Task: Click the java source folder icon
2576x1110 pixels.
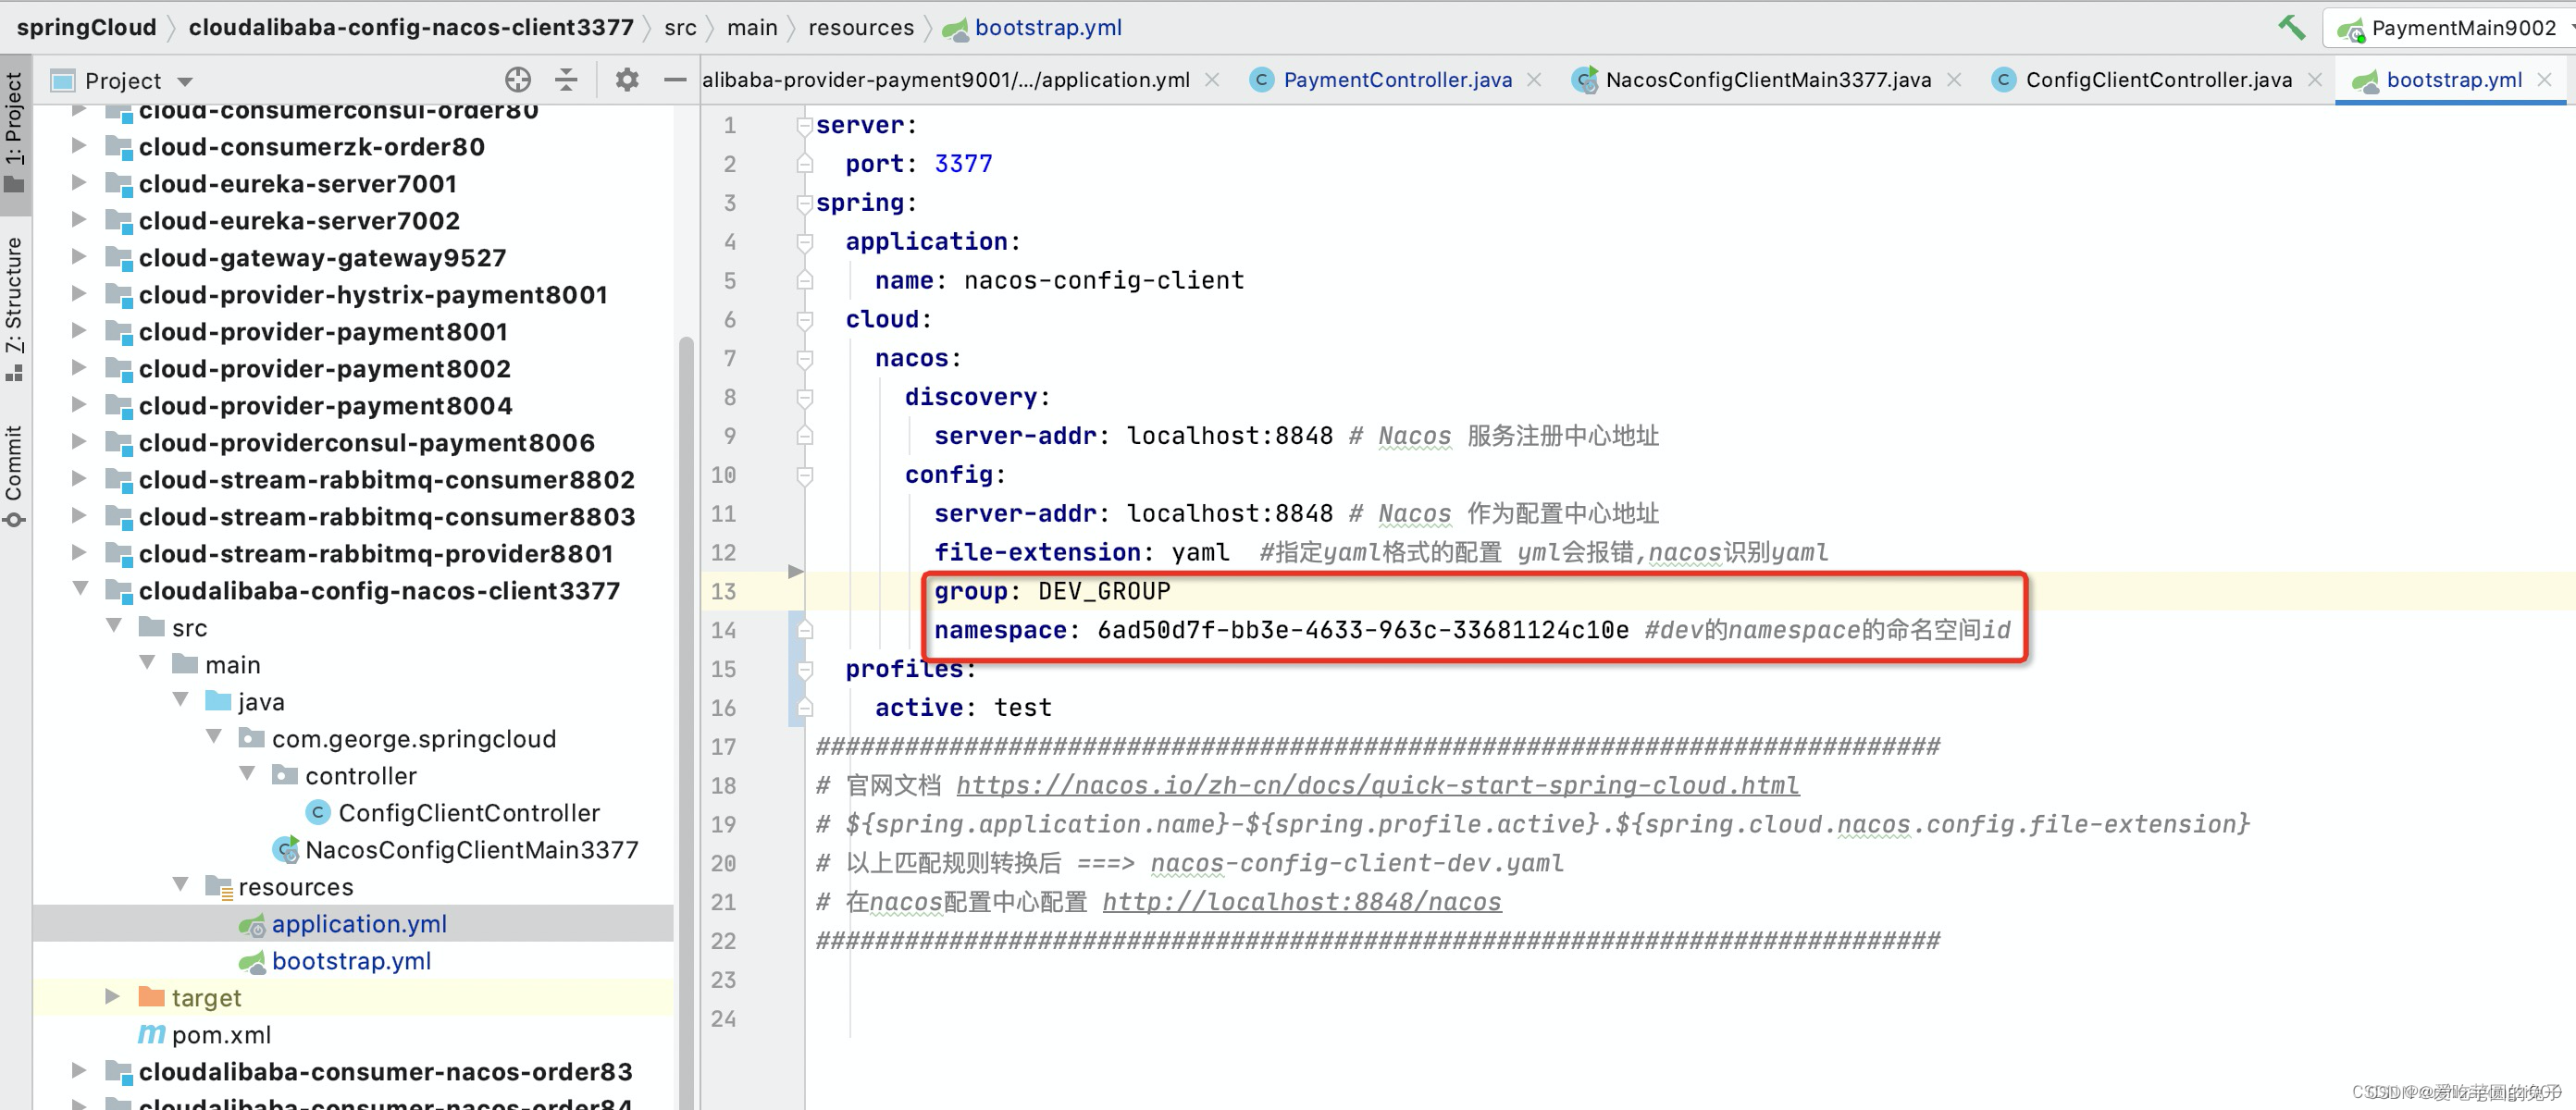Action: tap(218, 701)
